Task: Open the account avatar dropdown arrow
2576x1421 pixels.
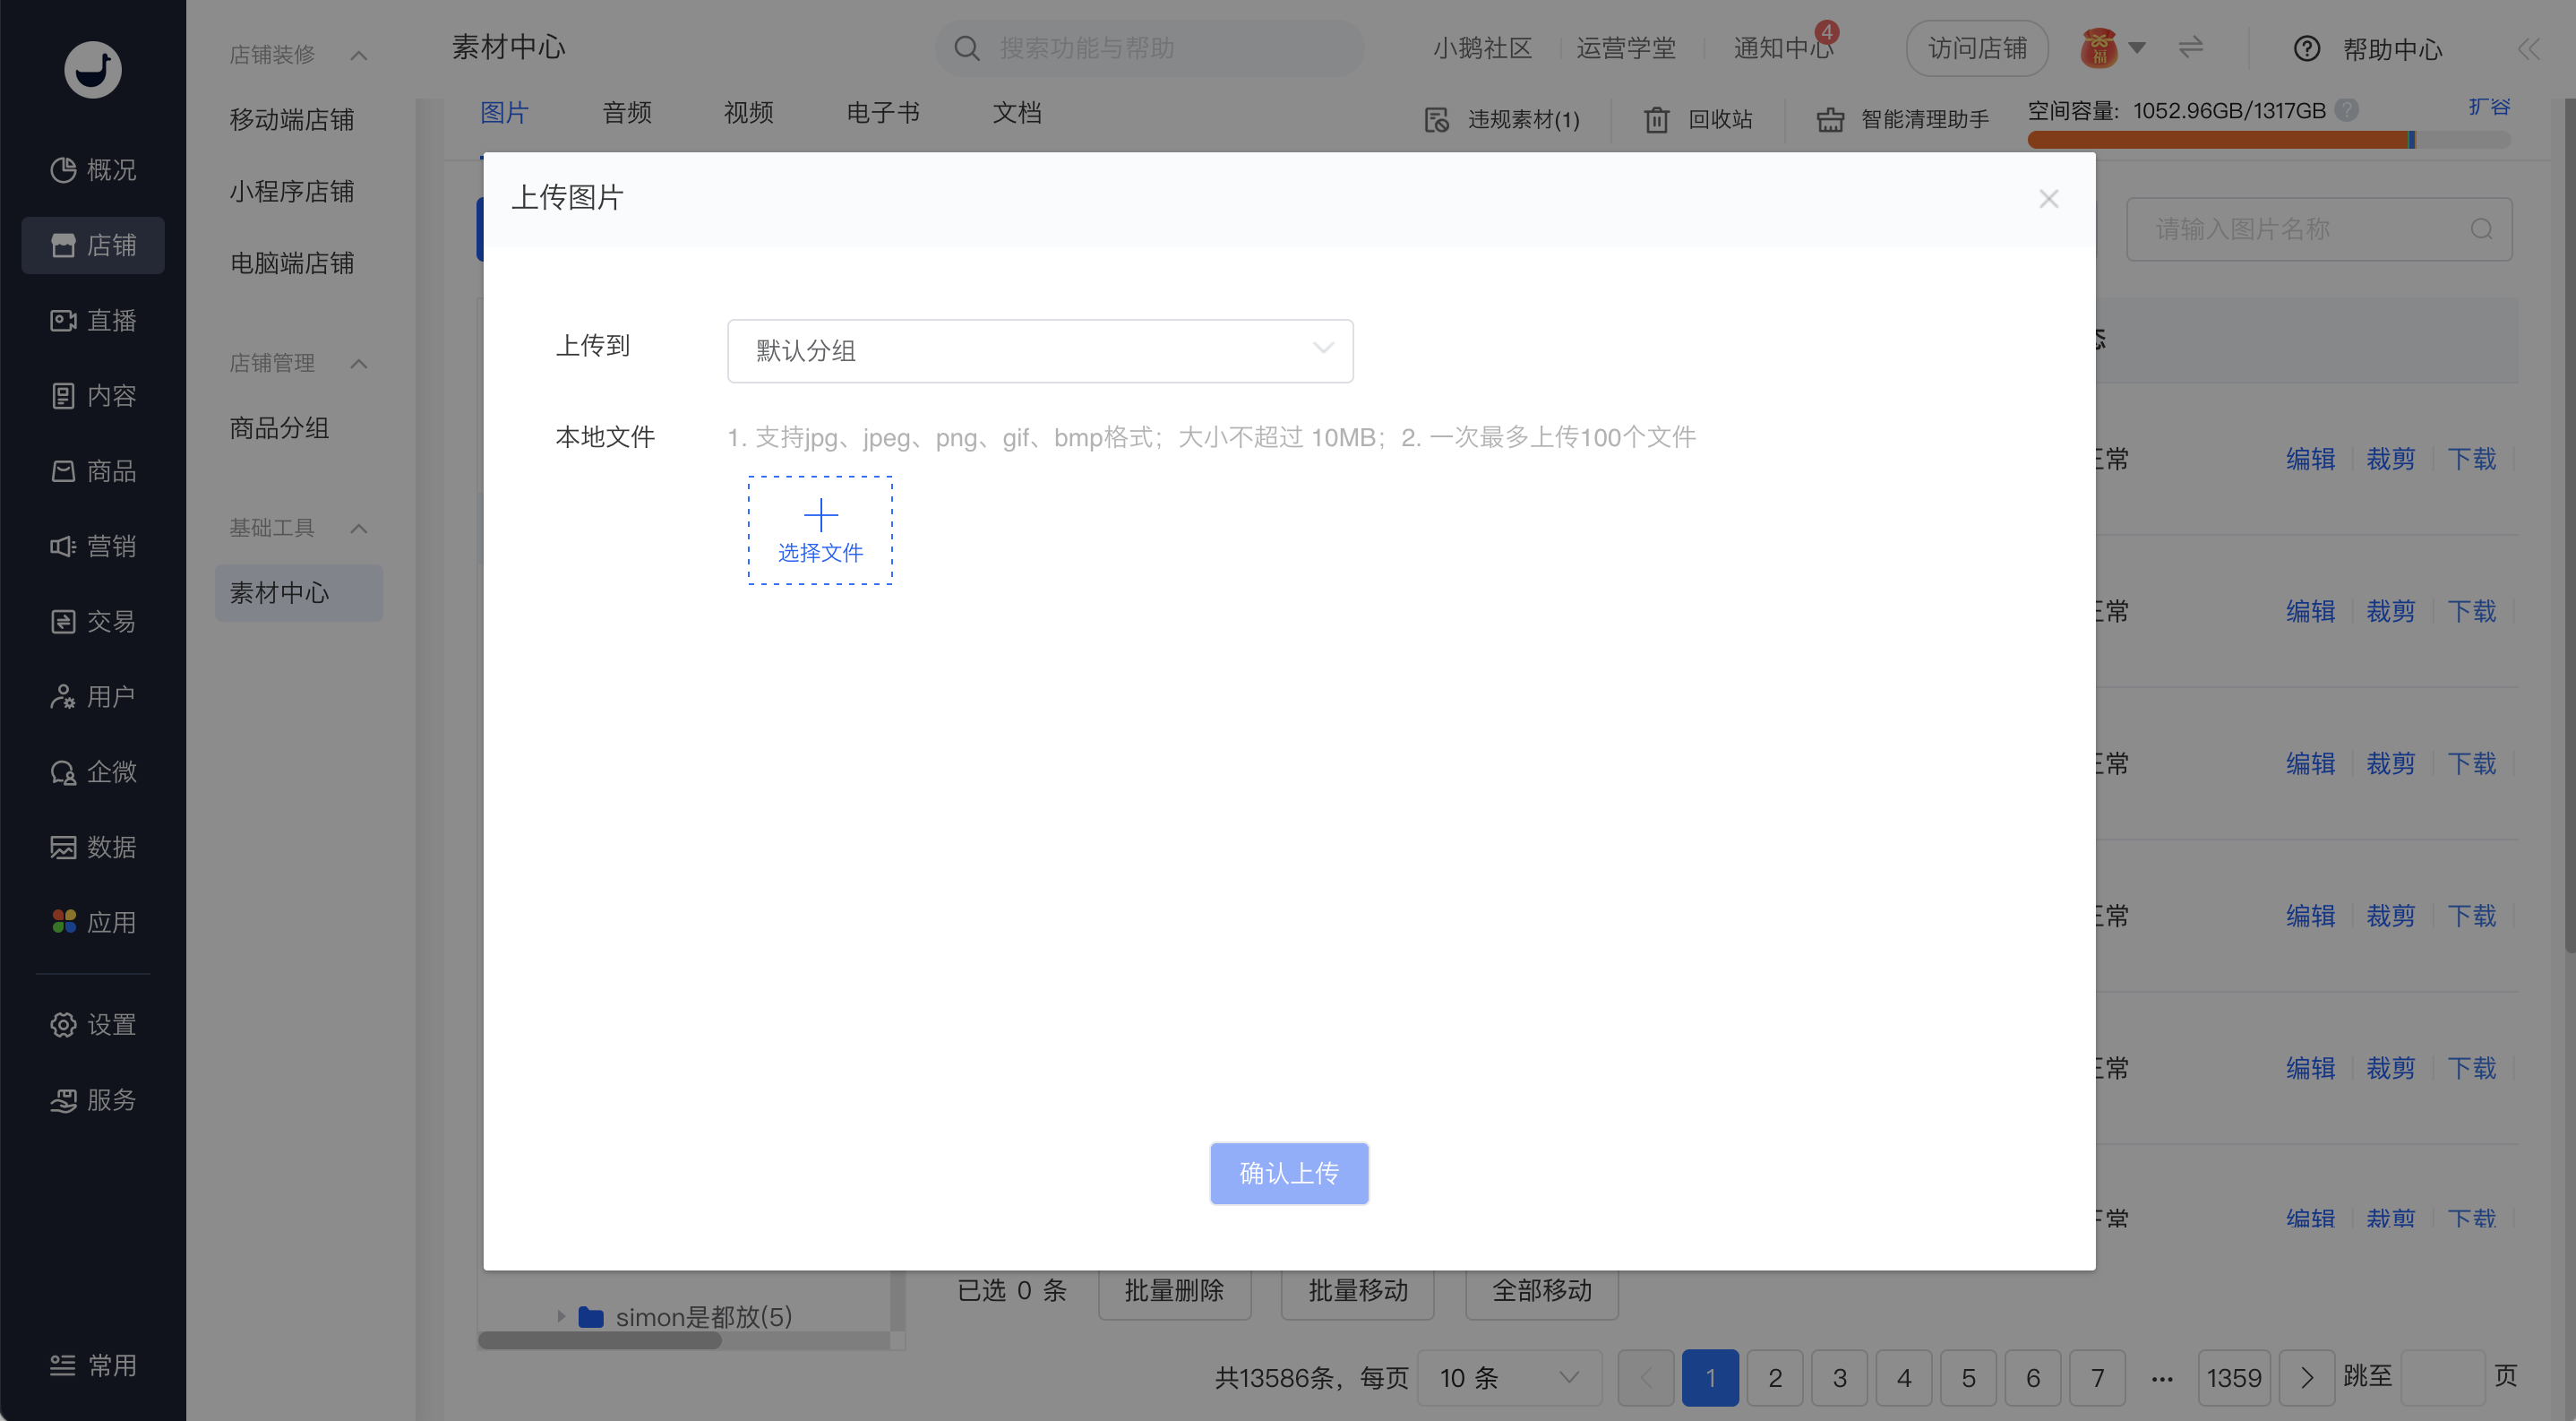Action: [2137, 47]
